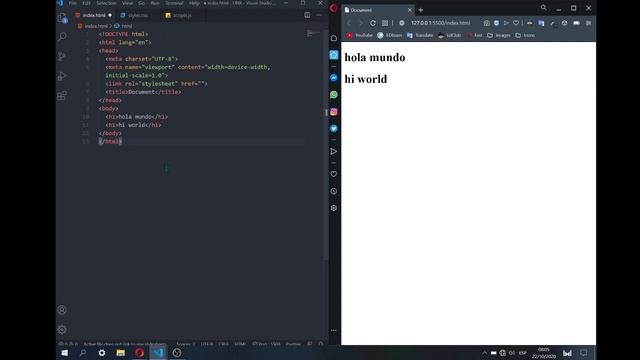The image size is (640, 360).
Task: Open File Explorer from the taskbar
Action: [120, 353]
